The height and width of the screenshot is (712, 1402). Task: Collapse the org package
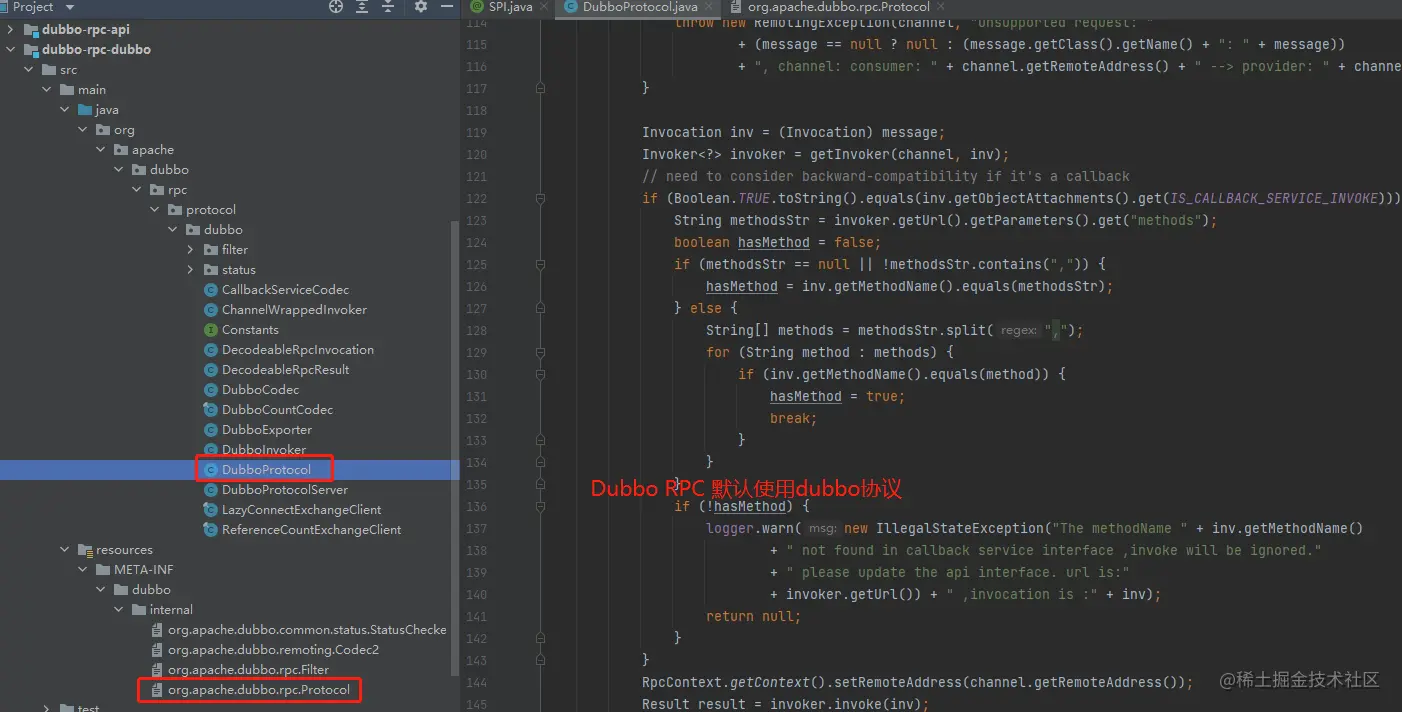(83, 130)
